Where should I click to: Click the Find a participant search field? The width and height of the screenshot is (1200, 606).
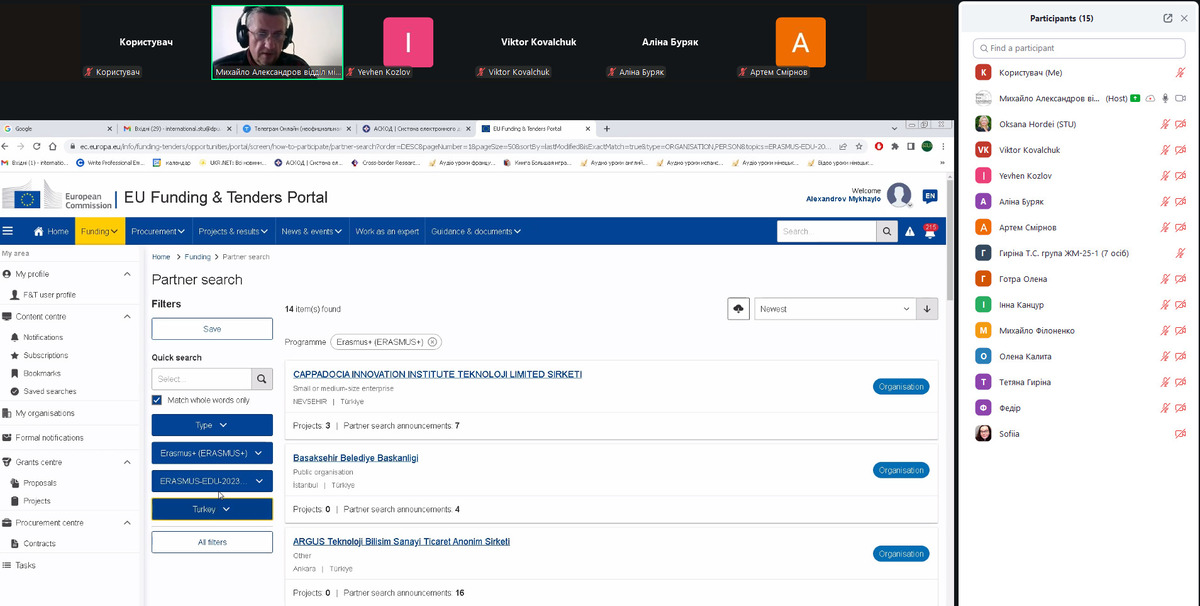(1080, 48)
